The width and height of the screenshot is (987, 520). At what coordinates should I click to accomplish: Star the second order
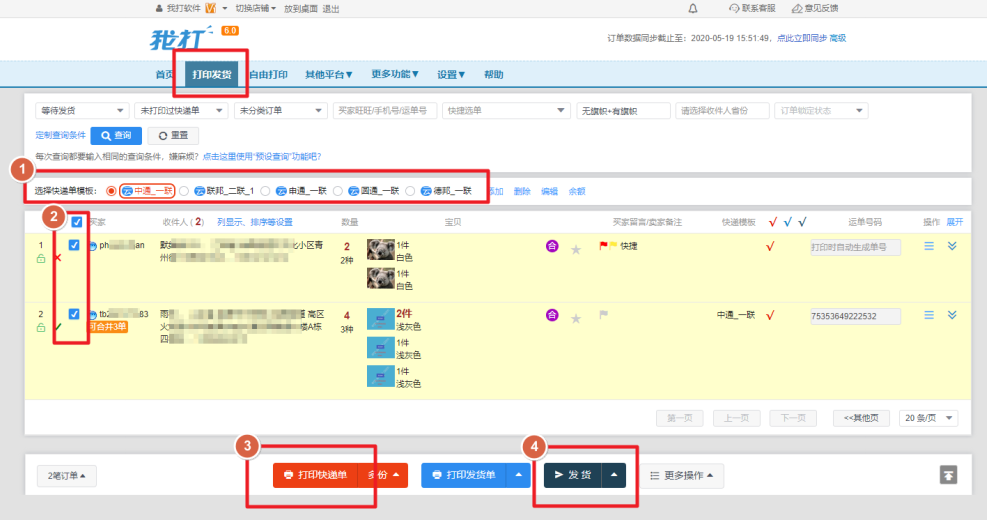(575, 319)
